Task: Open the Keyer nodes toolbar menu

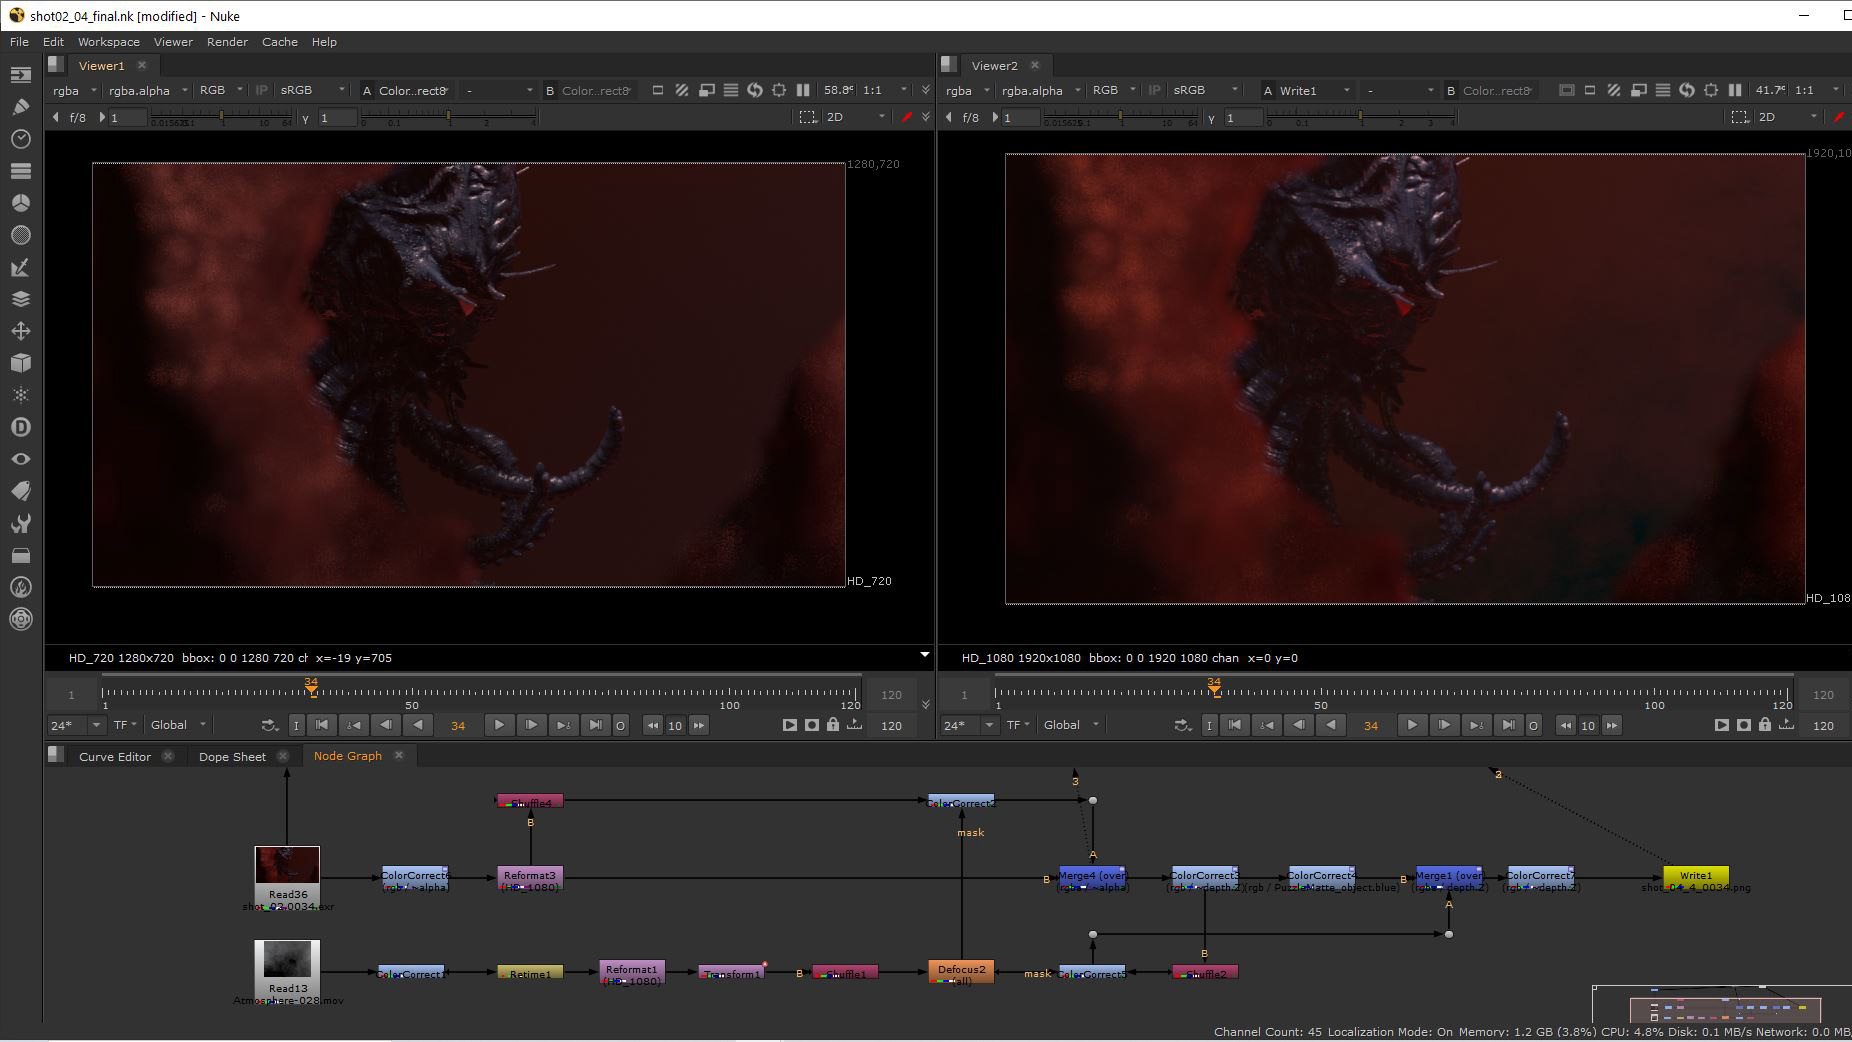Action: coord(20,267)
